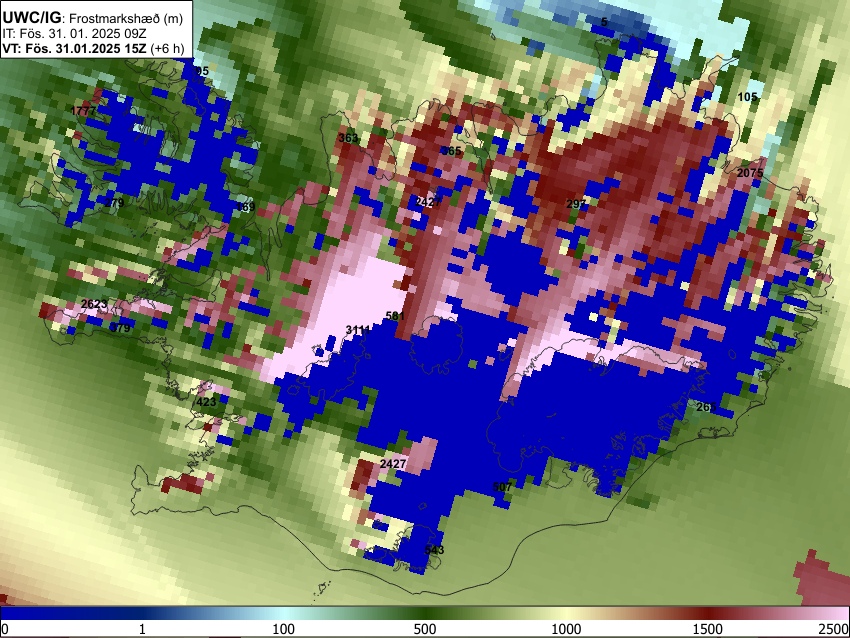
Task: Click the map value label '105'
Action: tap(748, 97)
